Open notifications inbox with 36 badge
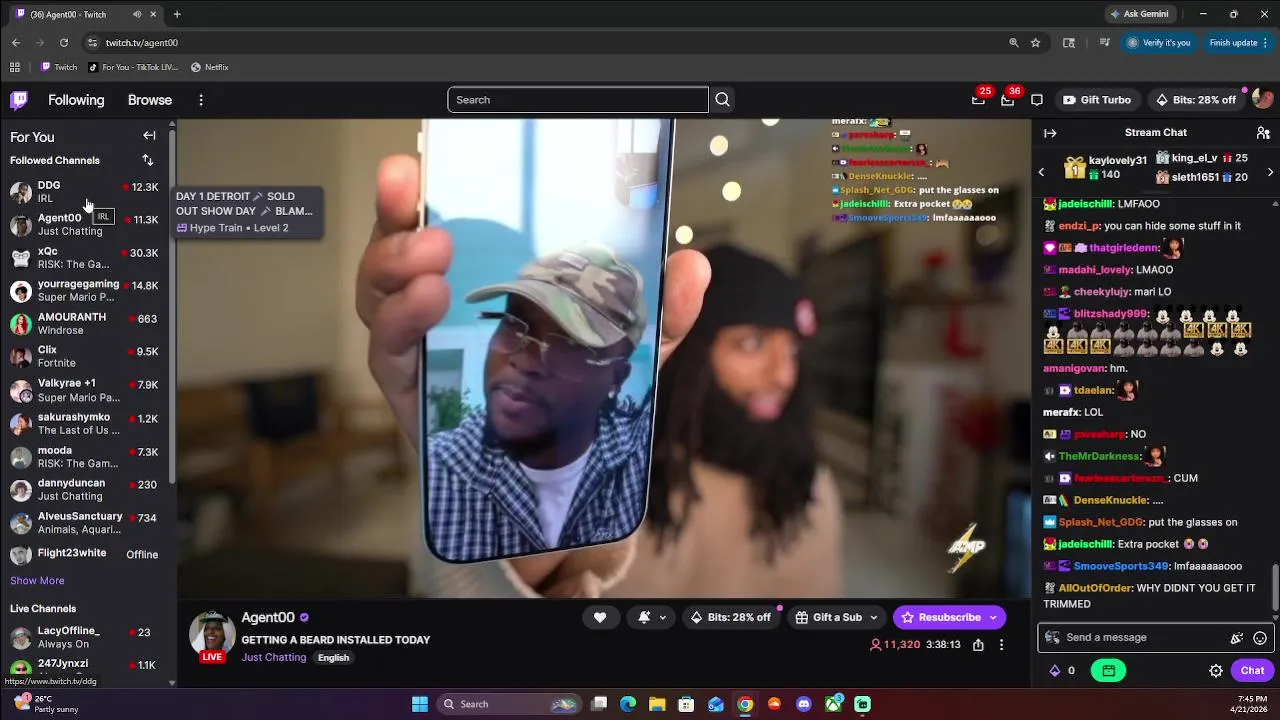 pyautogui.click(x=1007, y=100)
